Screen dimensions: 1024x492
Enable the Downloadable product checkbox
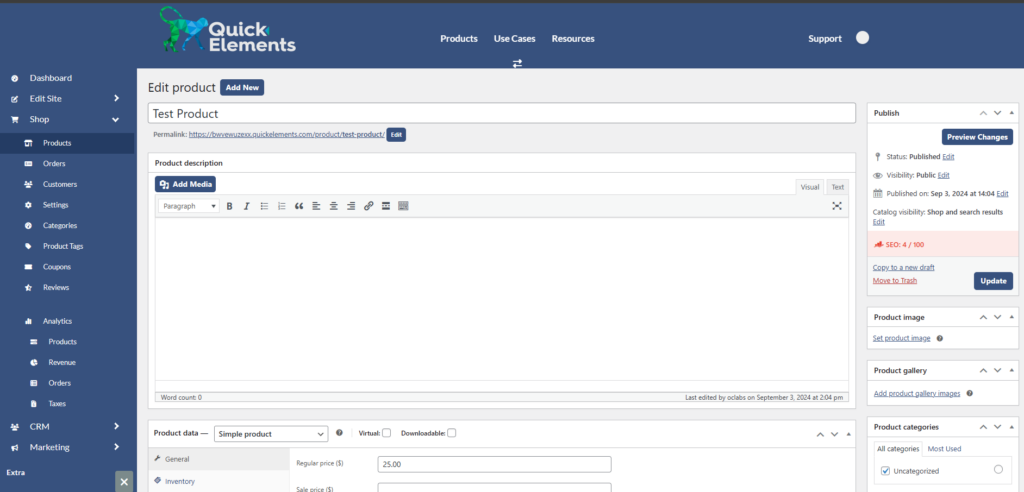coord(452,433)
